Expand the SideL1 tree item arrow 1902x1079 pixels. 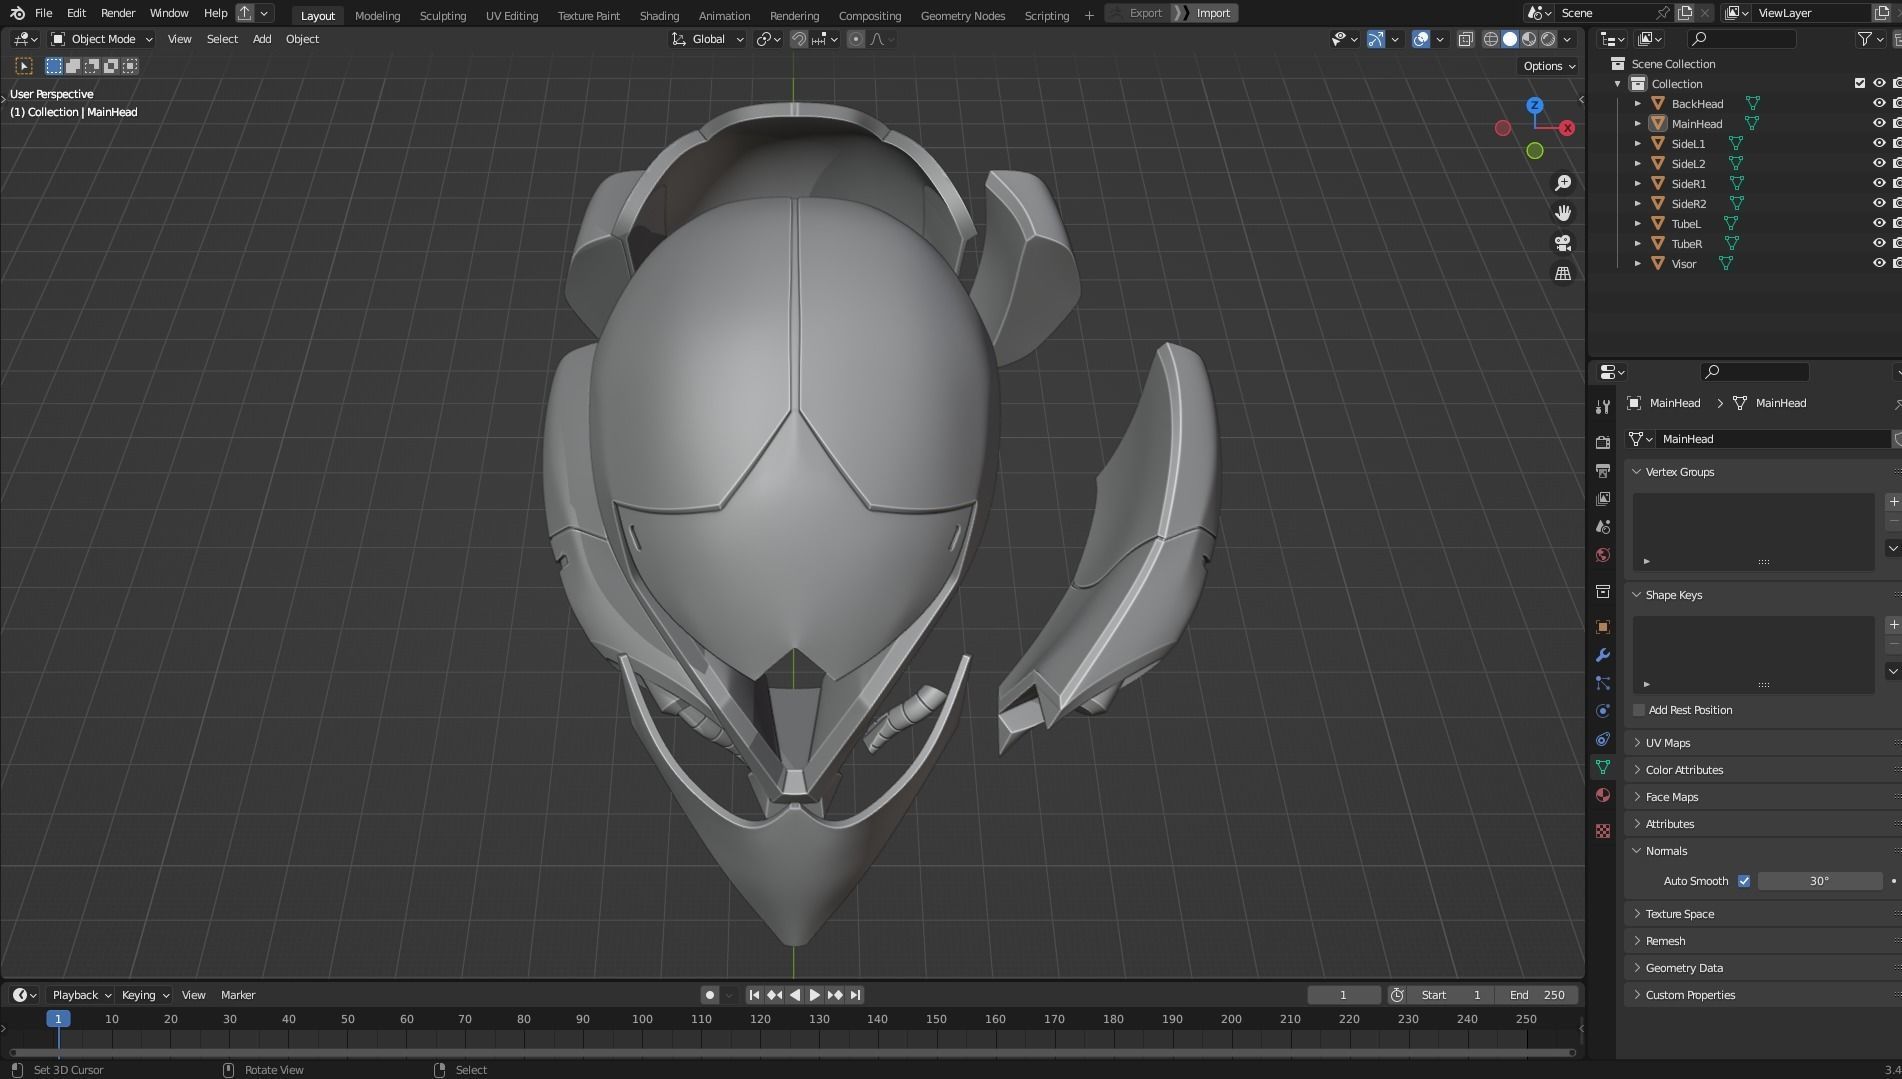pyautogui.click(x=1638, y=143)
